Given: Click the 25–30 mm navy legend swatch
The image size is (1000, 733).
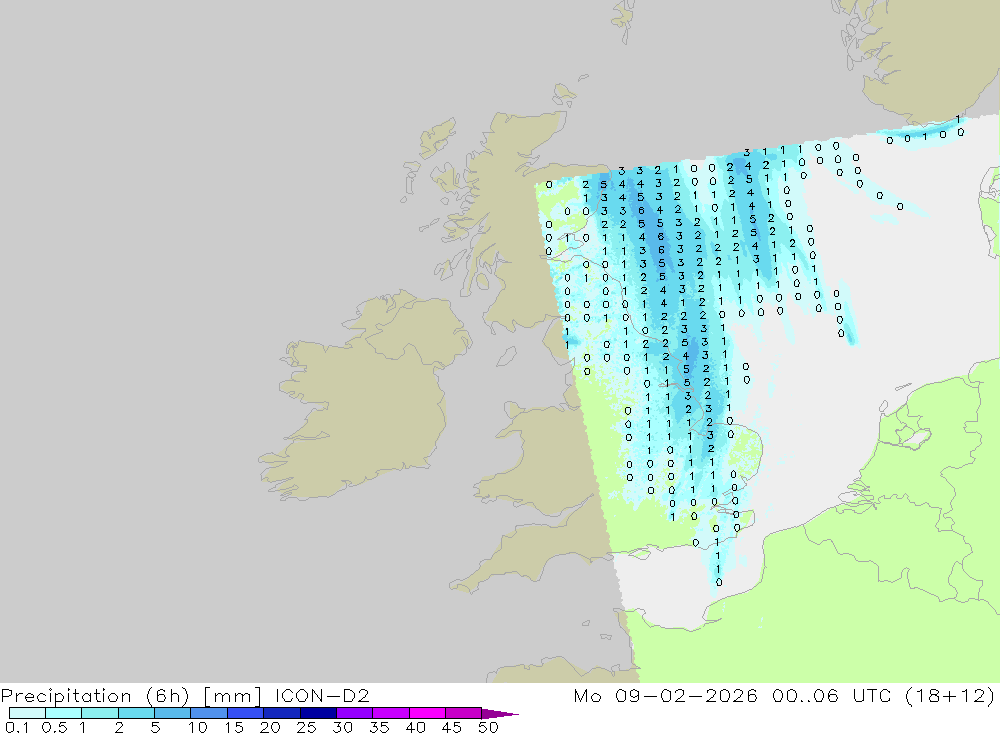Looking at the screenshot, I should 318,713.
